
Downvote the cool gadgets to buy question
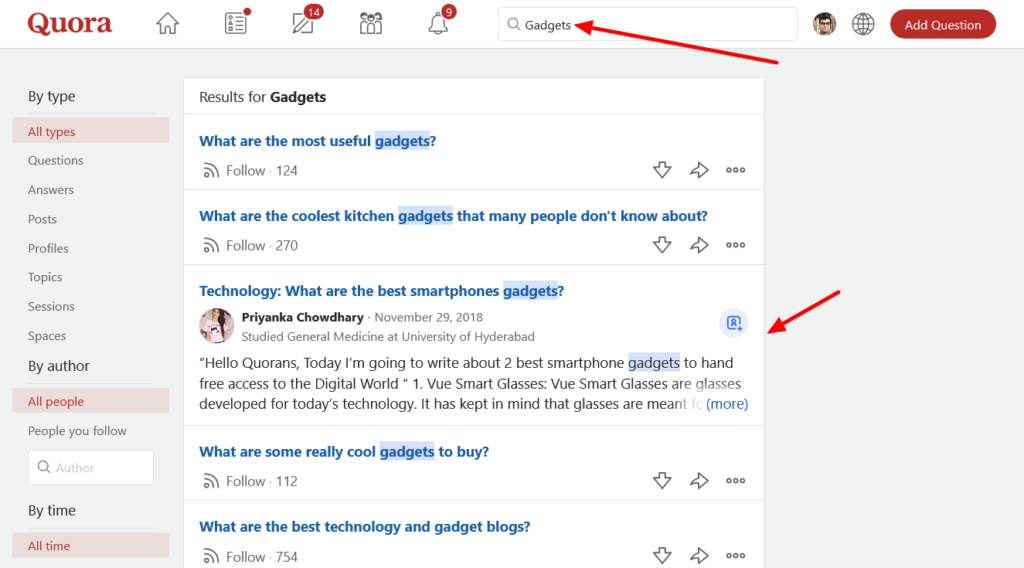click(x=662, y=481)
